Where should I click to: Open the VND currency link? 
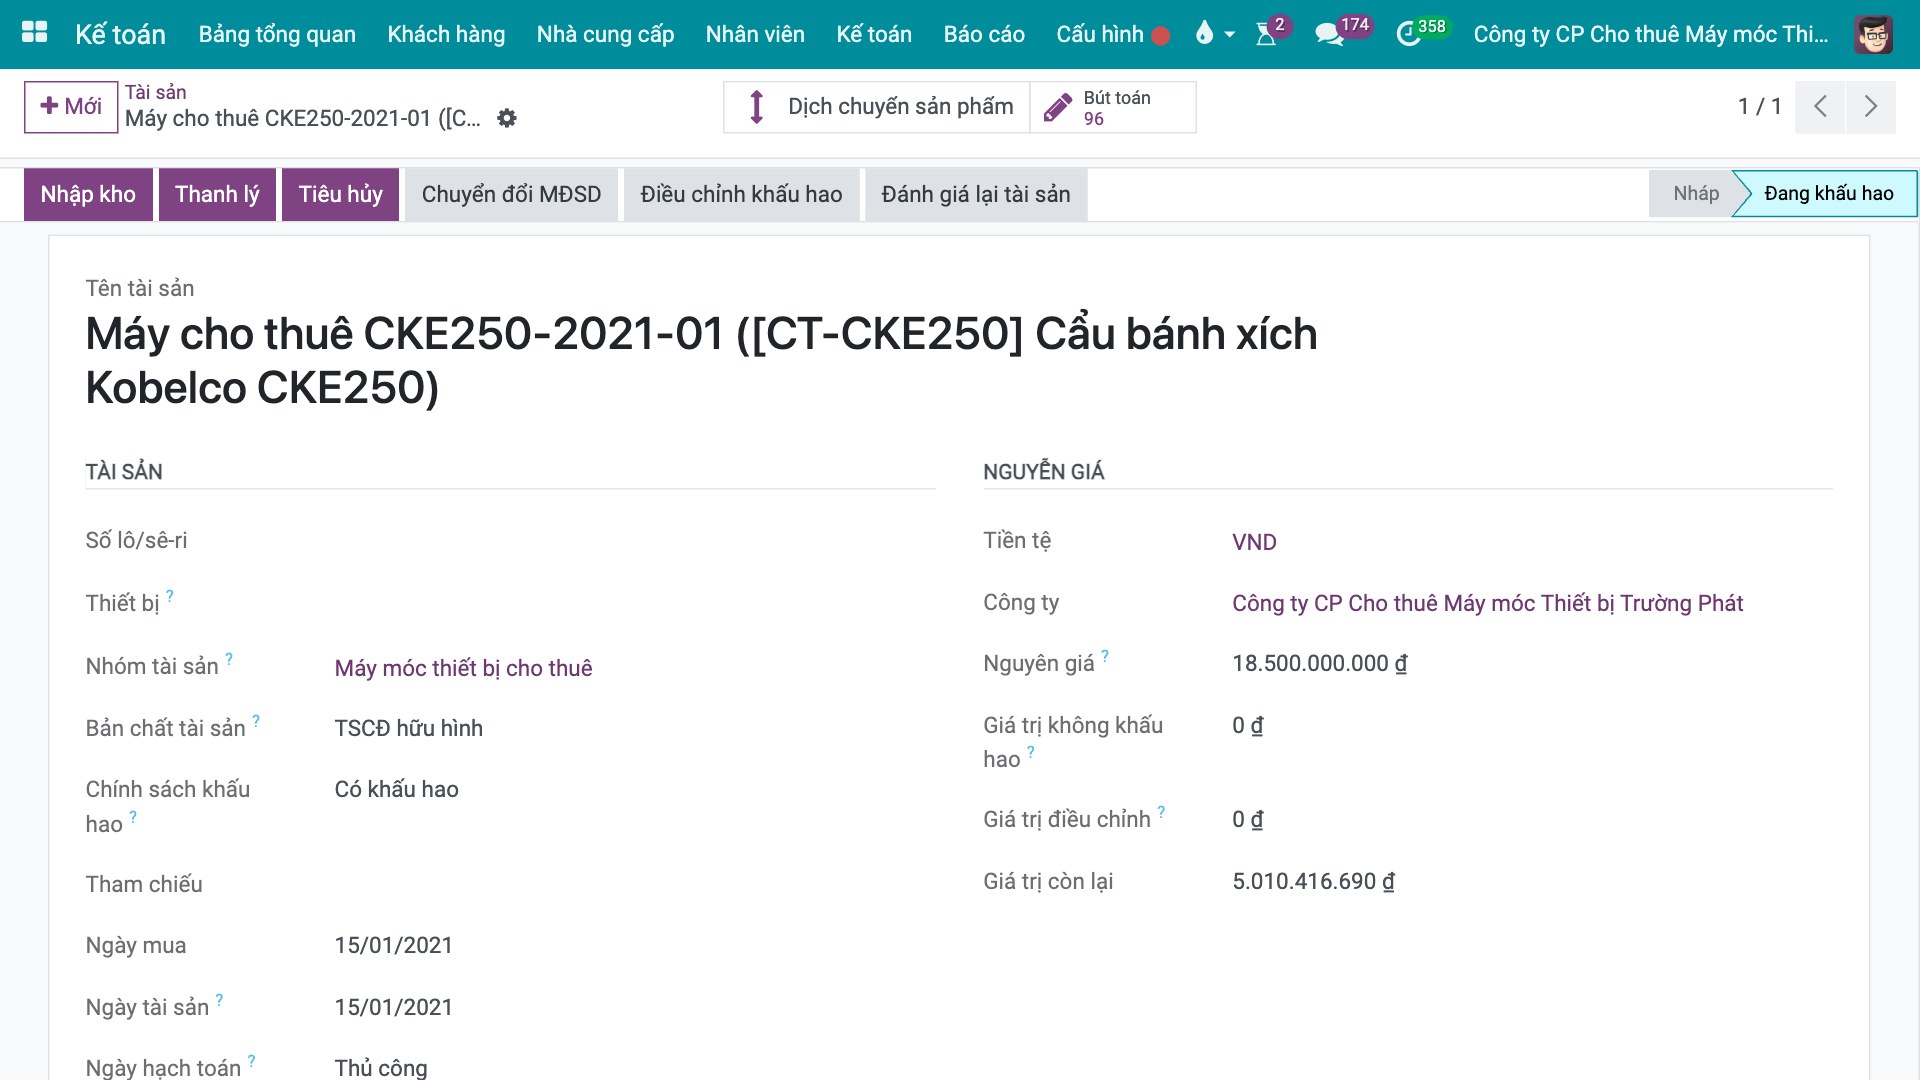(x=1254, y=542)
